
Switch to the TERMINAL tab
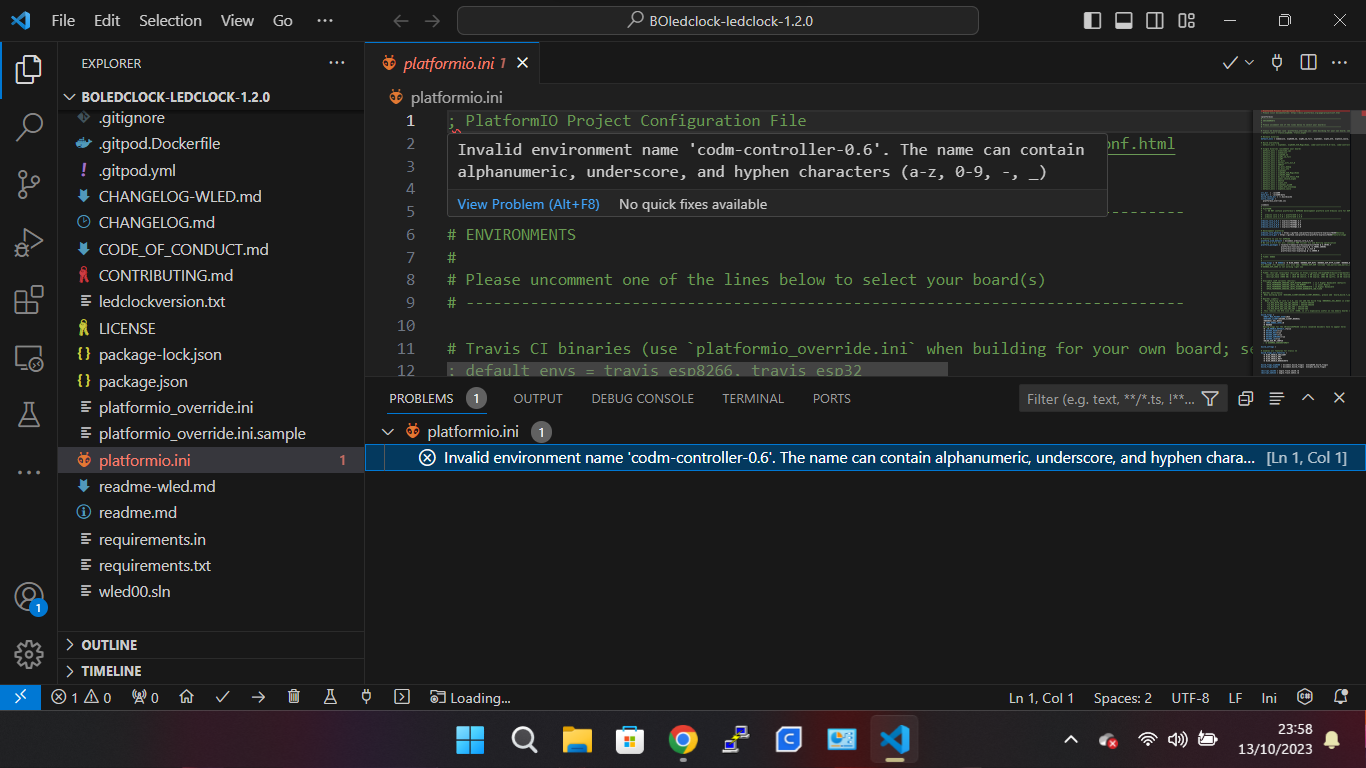pyautogui.click(x=752, y=398)
